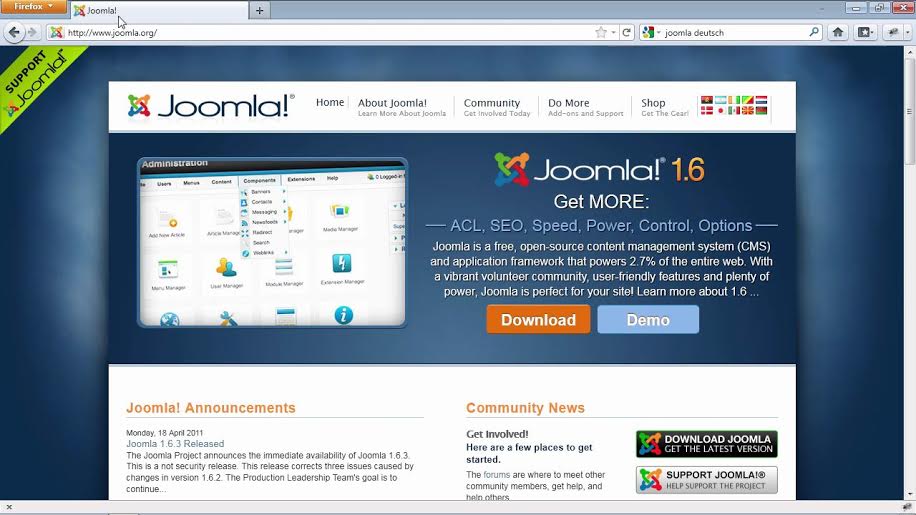916x515 pixels.
Task: Open the Bookmarks toolbar button
Action: (x=865, y=33)
